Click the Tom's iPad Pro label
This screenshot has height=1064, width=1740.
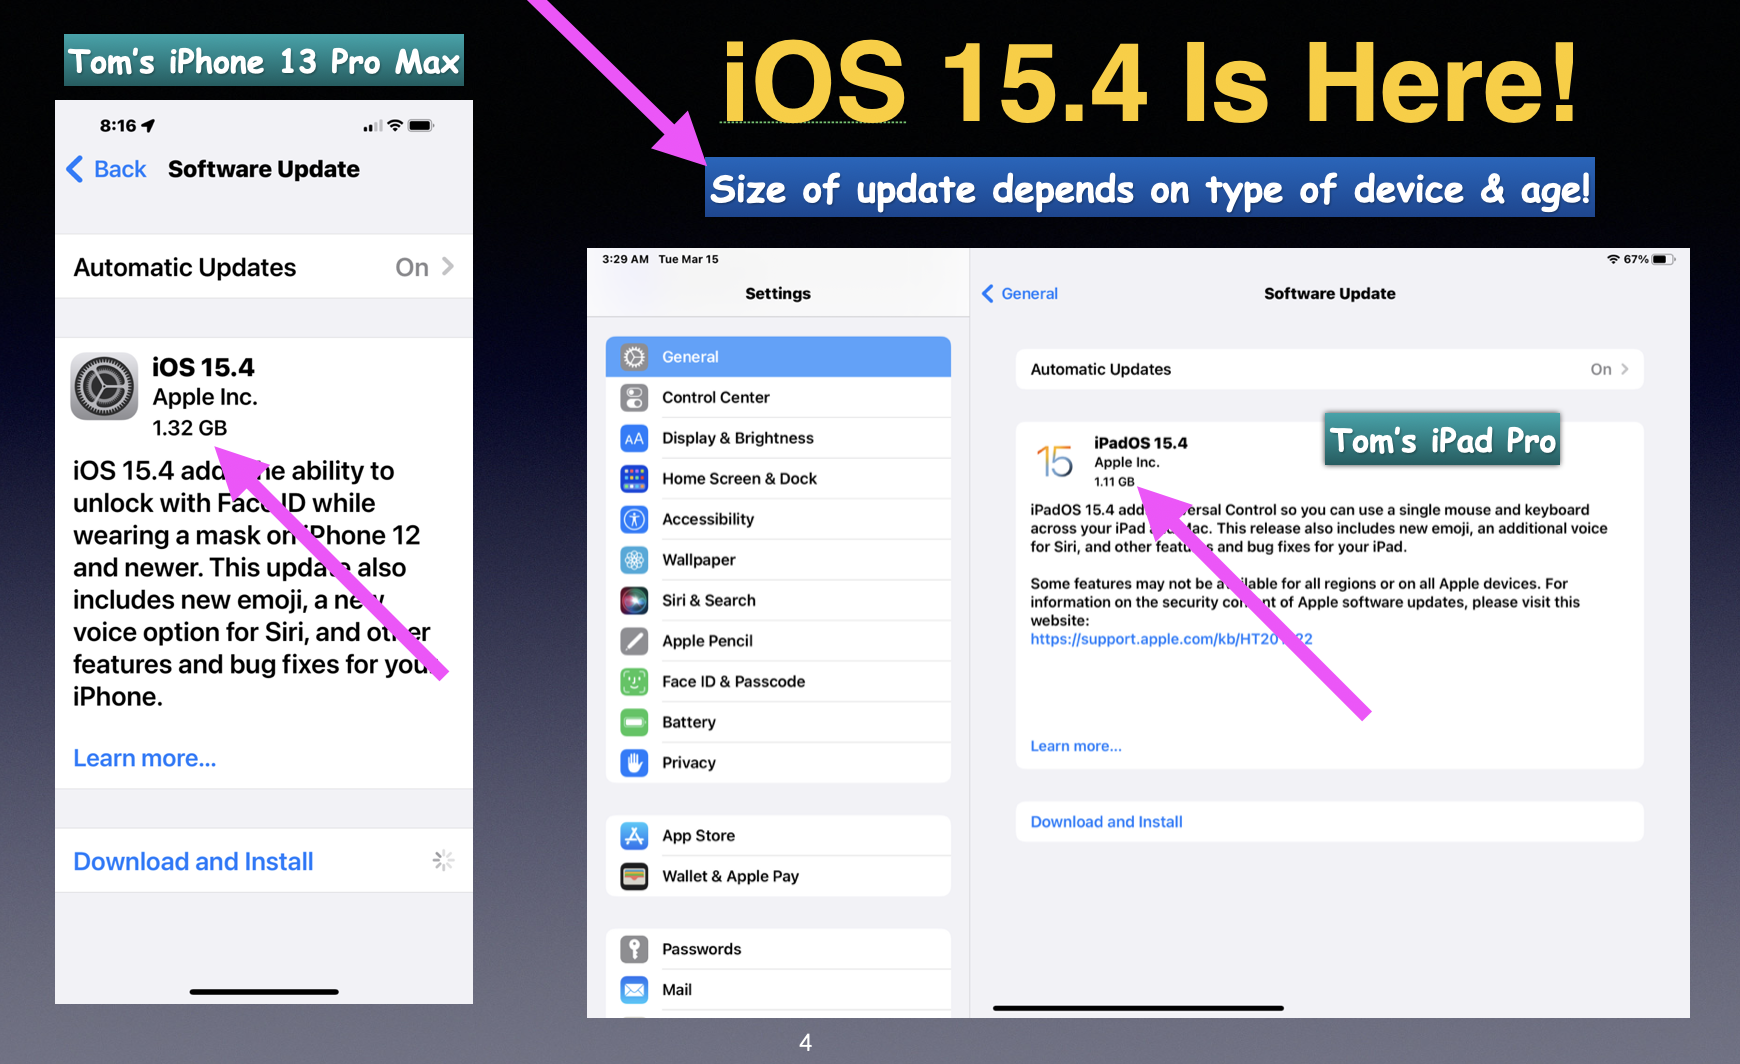[1442, 440]
